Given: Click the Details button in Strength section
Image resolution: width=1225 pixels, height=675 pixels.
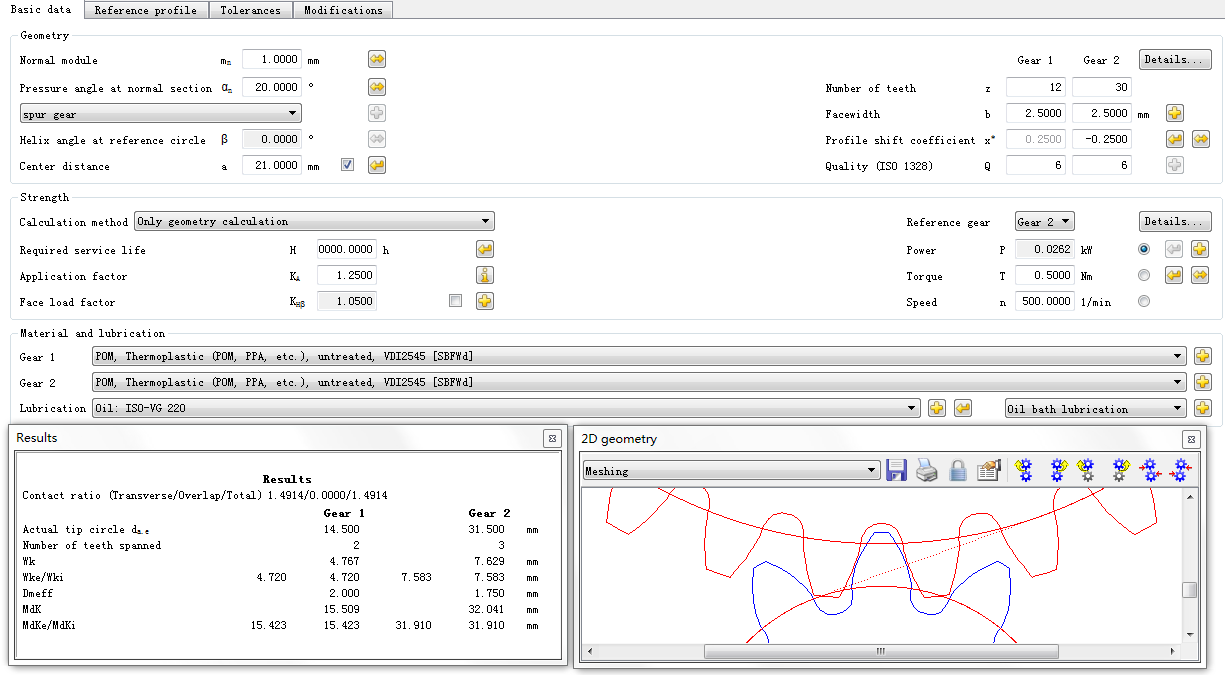Looking at the screenshot, I should tap(1175, 221).
